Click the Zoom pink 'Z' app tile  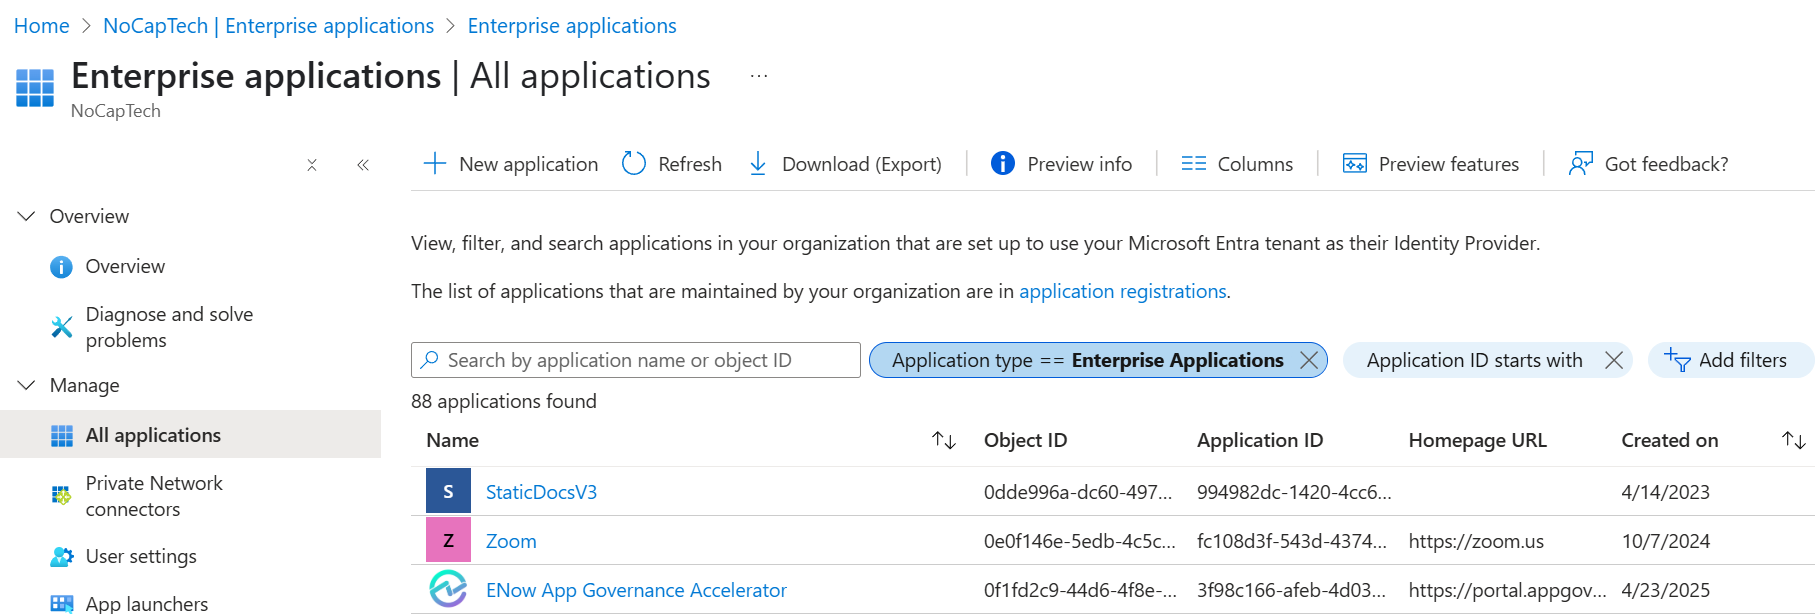click(x=448, y=540)
